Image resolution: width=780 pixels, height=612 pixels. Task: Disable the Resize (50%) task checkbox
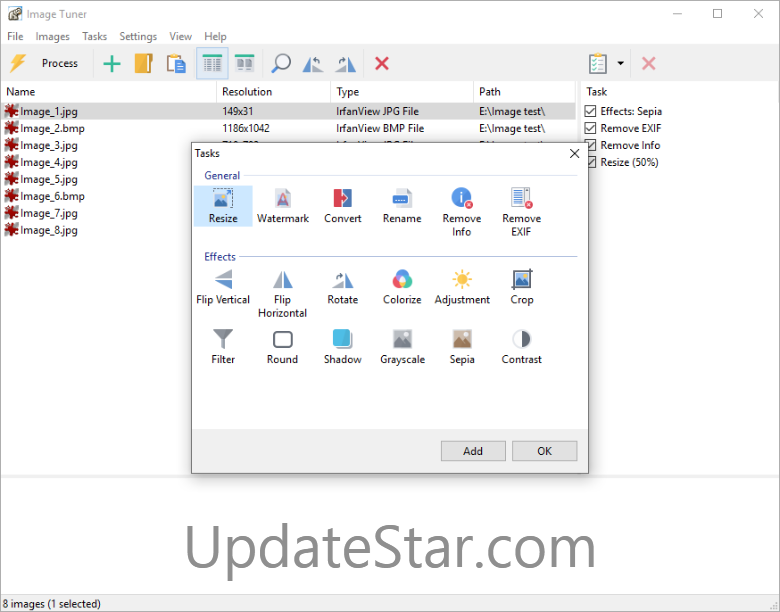pyautogui.click(x=591, y=162)
